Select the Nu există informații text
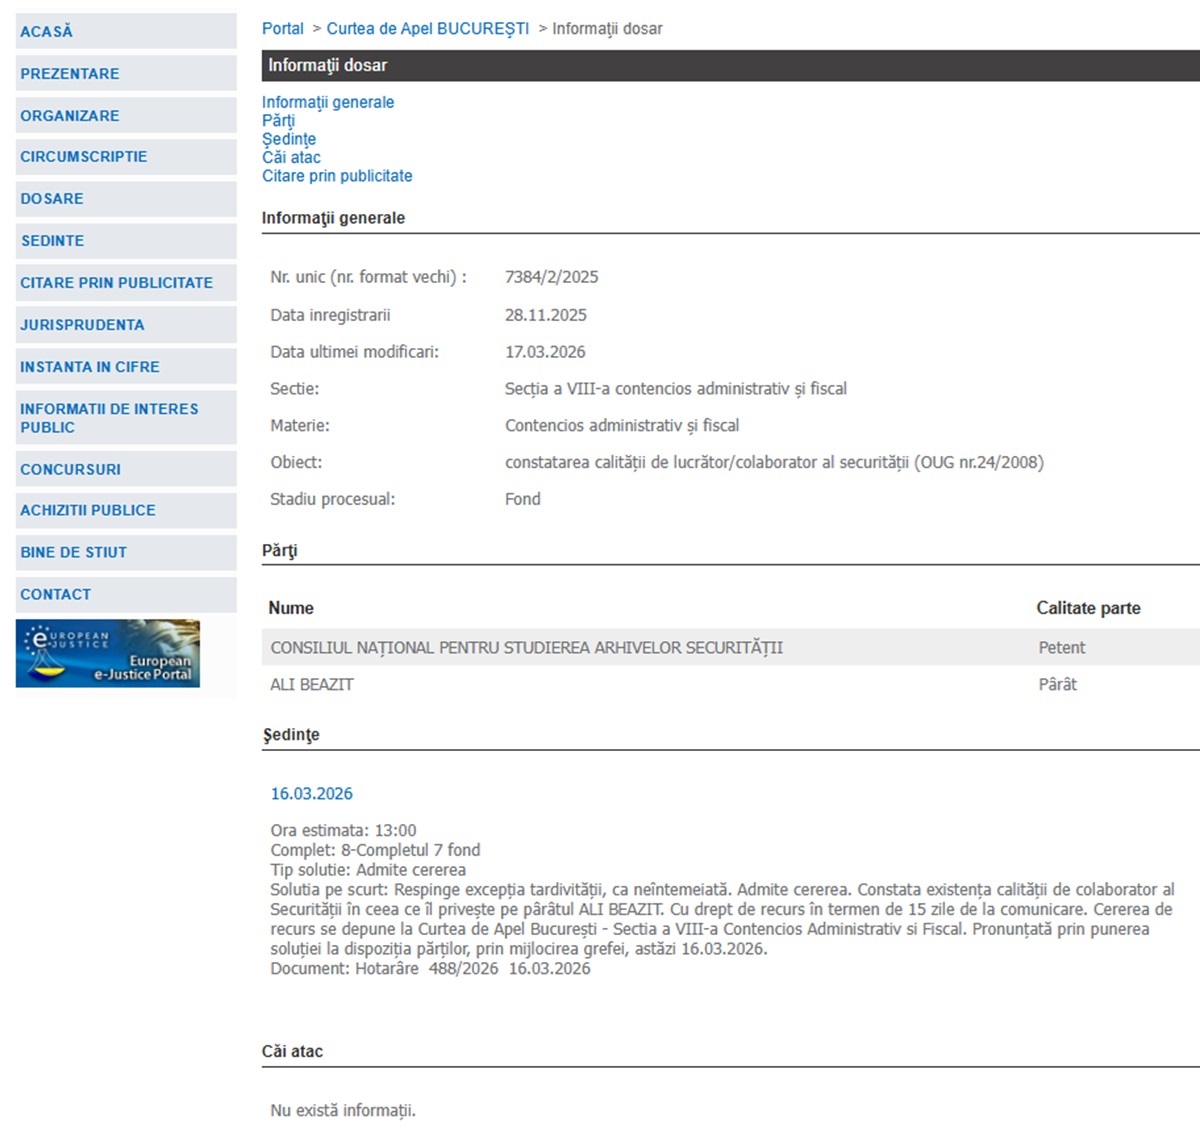Image resolution: width=1200 pixels, height=1128 pixels. click(343, 1110)
